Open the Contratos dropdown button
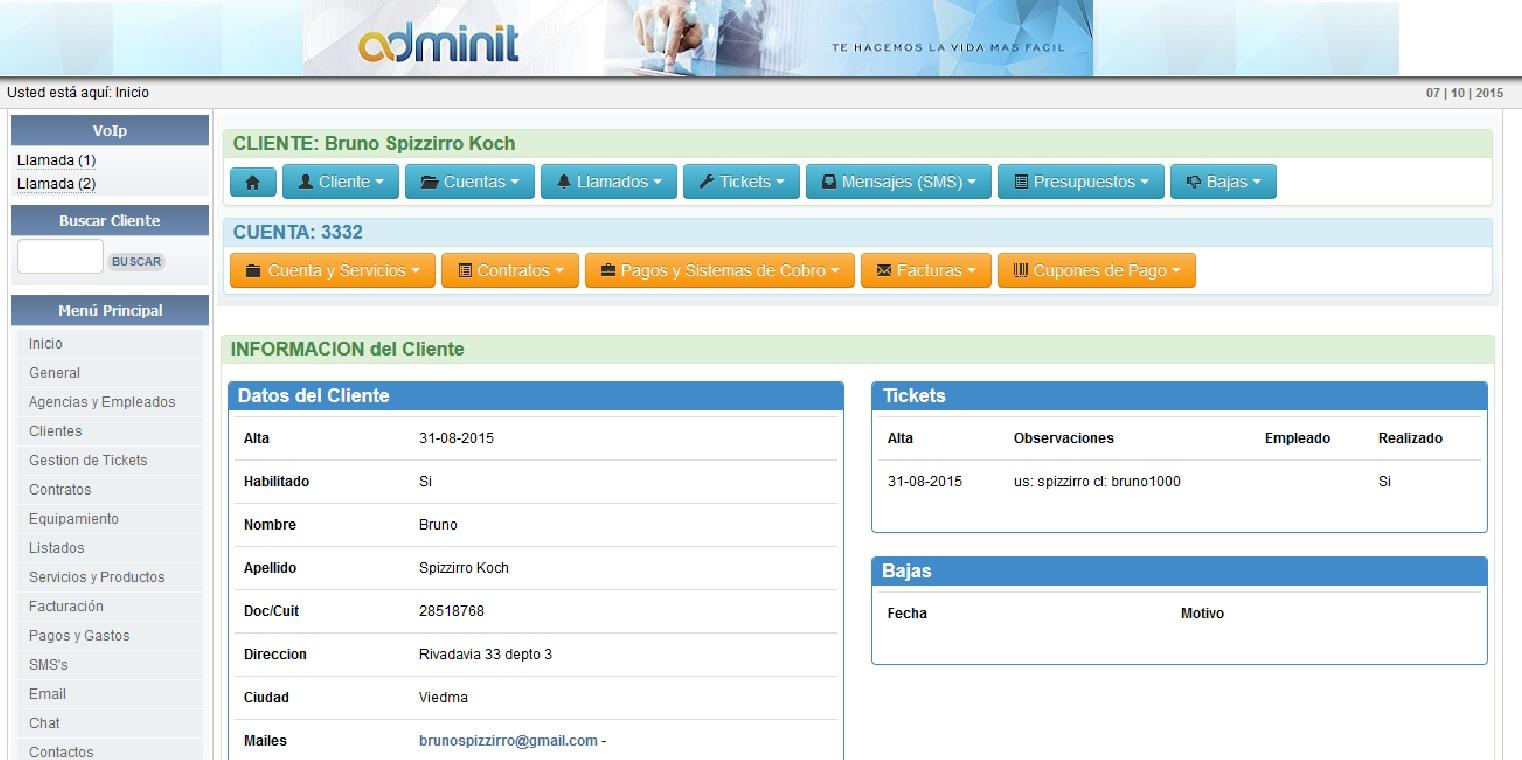Screen dimensions: 1522x760 click(x=510, y=271)
